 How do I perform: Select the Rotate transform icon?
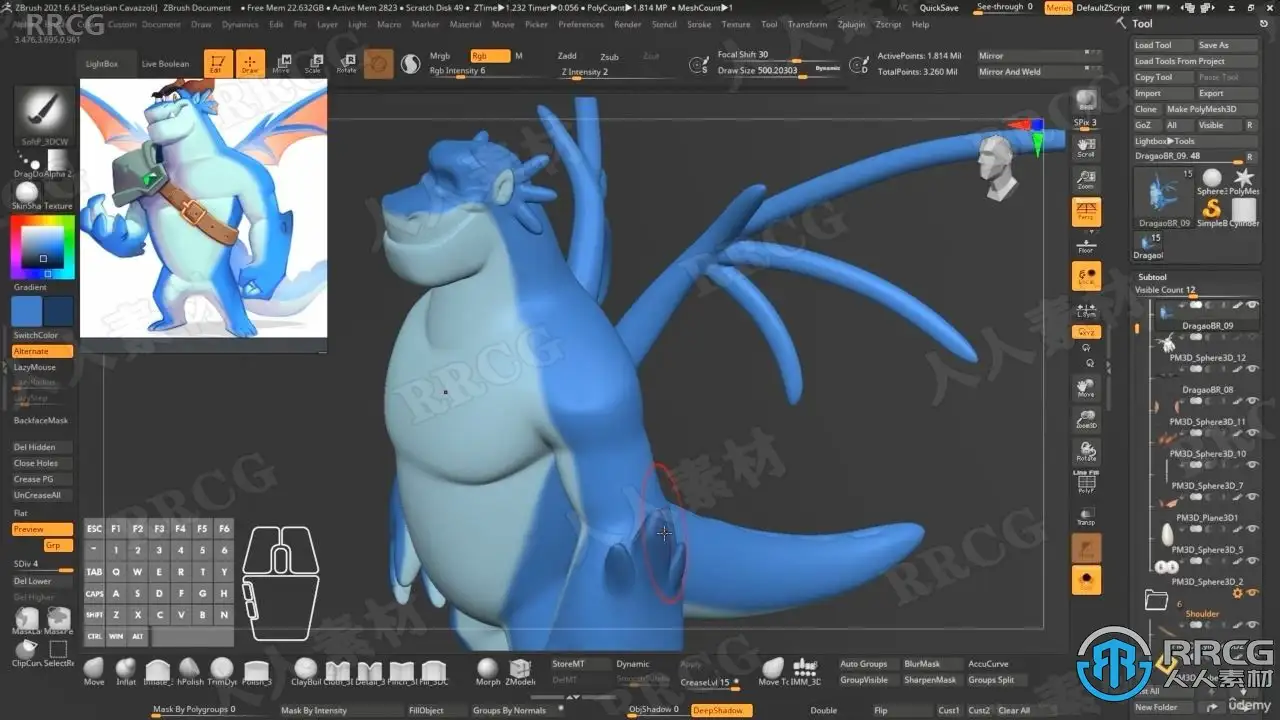click(x=346, y=63)
